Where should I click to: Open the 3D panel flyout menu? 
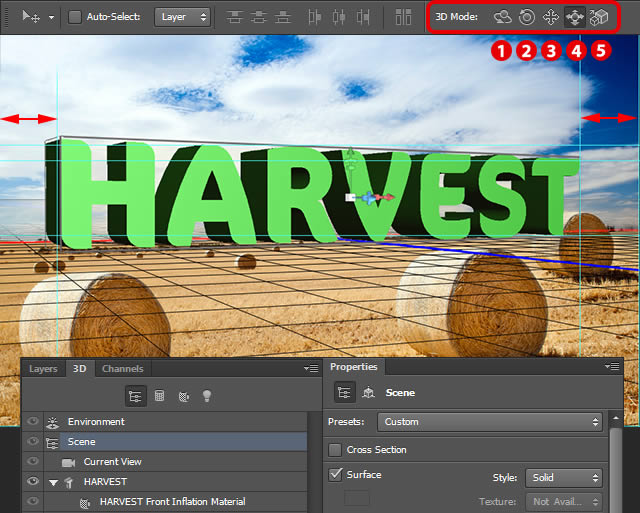pos(311,369)
